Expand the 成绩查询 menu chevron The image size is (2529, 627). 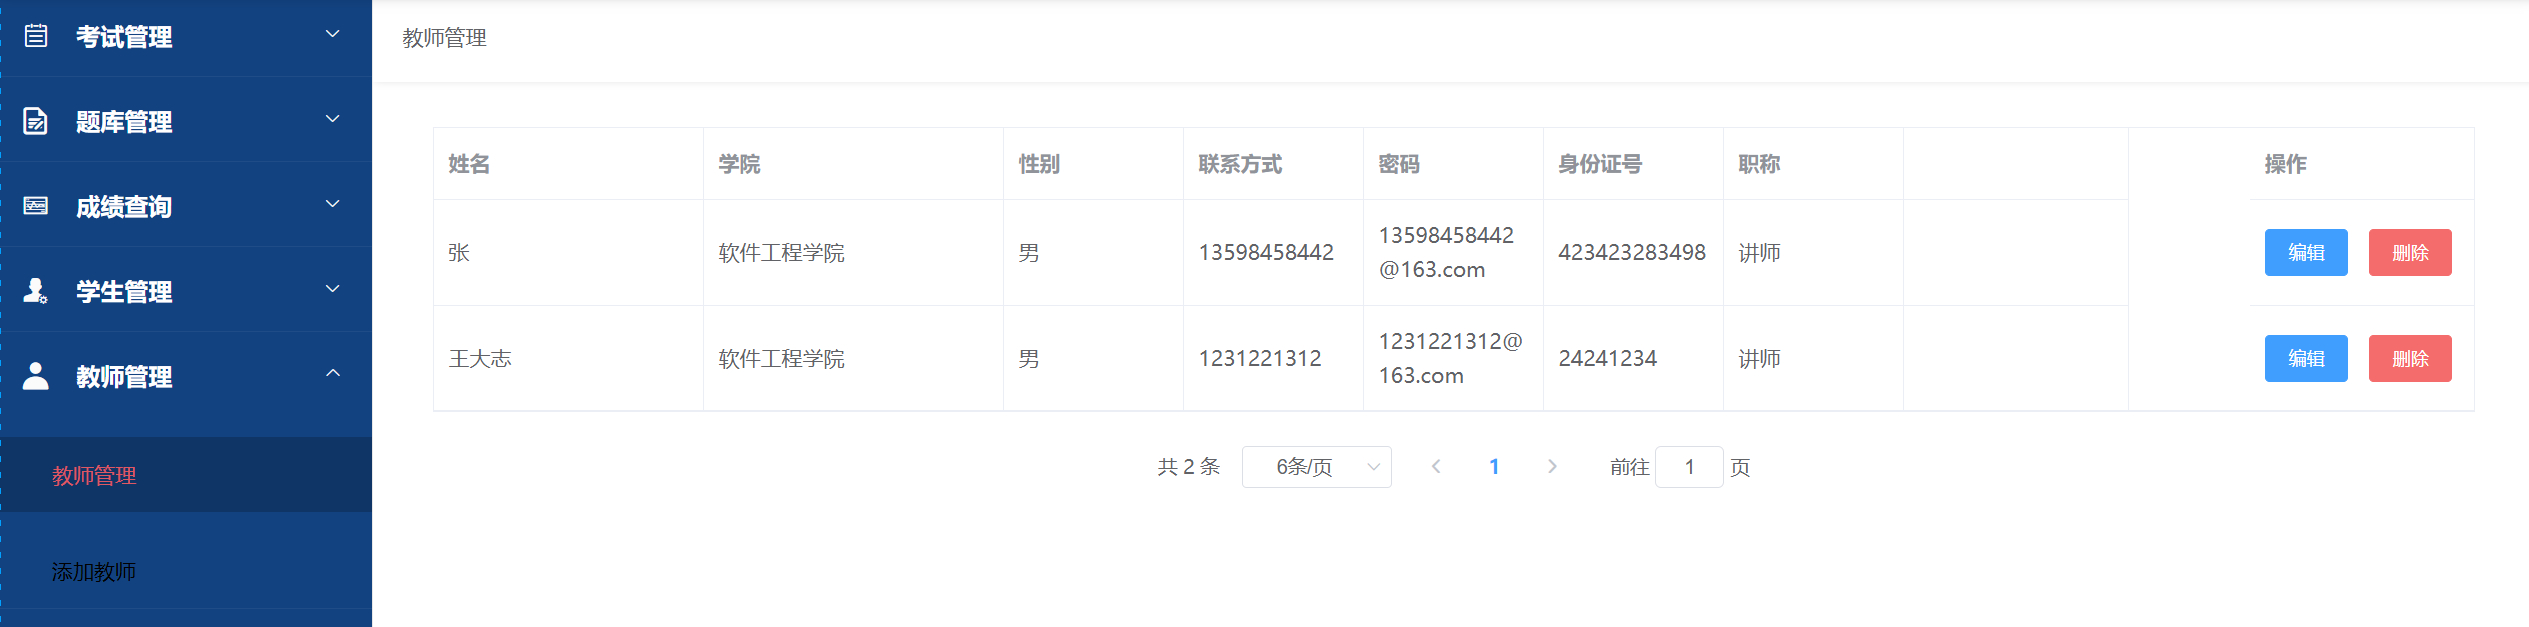pyautogui.click(x=333, y=204)
